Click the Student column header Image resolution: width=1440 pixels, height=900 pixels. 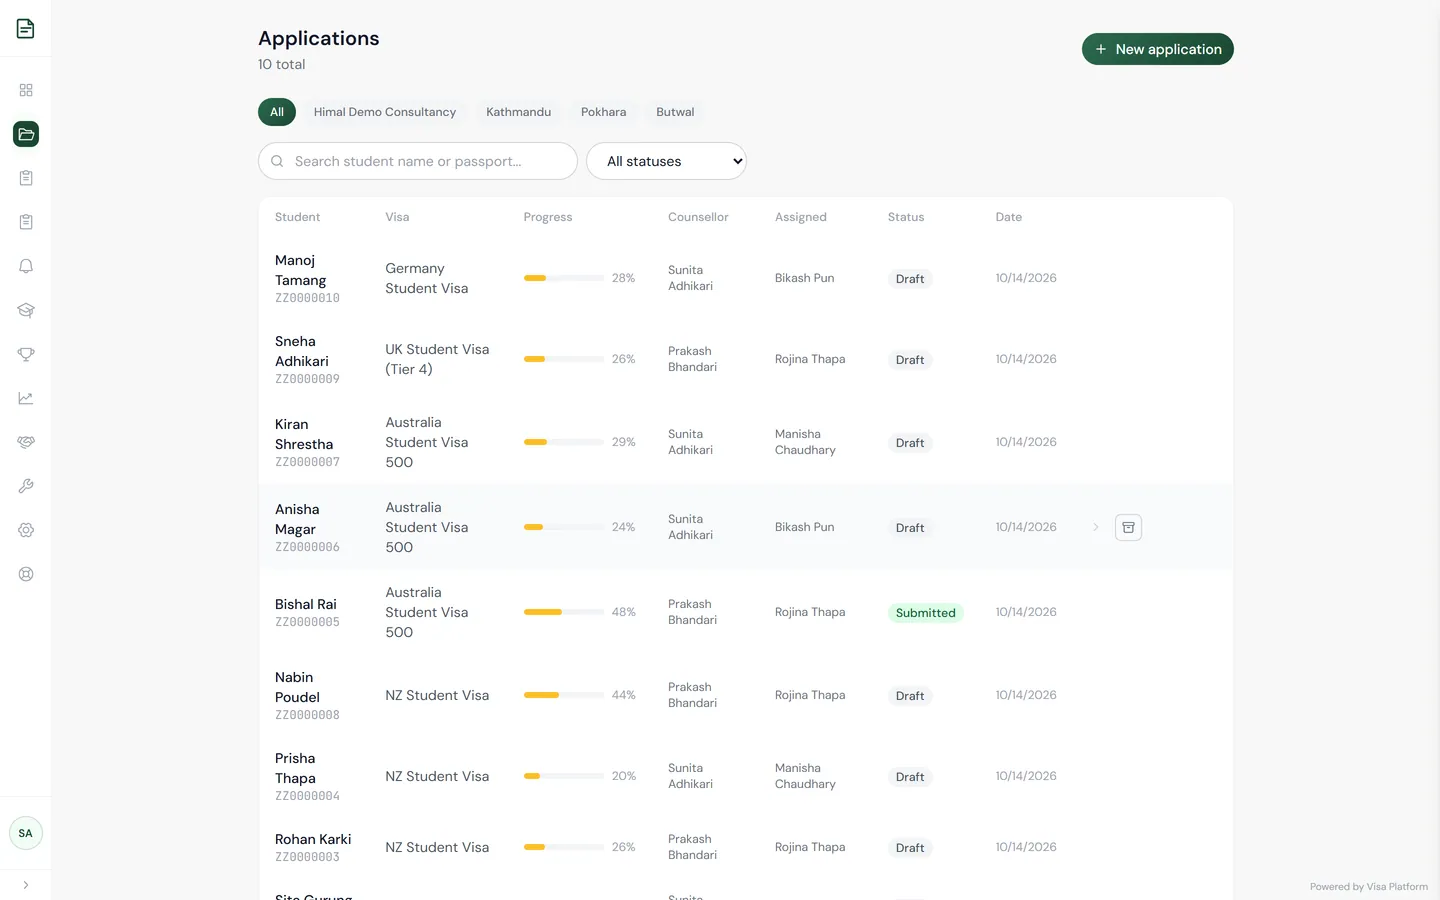pos(297,217)
